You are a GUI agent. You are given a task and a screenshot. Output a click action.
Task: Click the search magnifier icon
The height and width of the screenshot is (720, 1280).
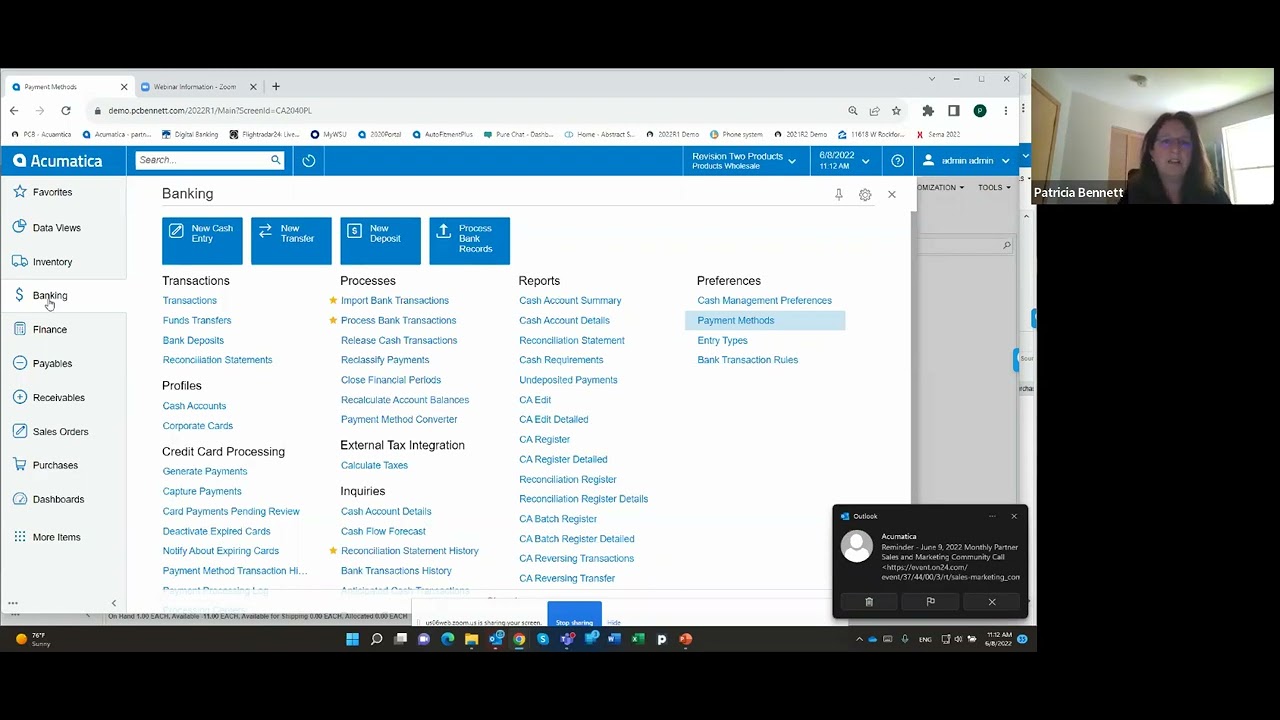coord(276,160)
